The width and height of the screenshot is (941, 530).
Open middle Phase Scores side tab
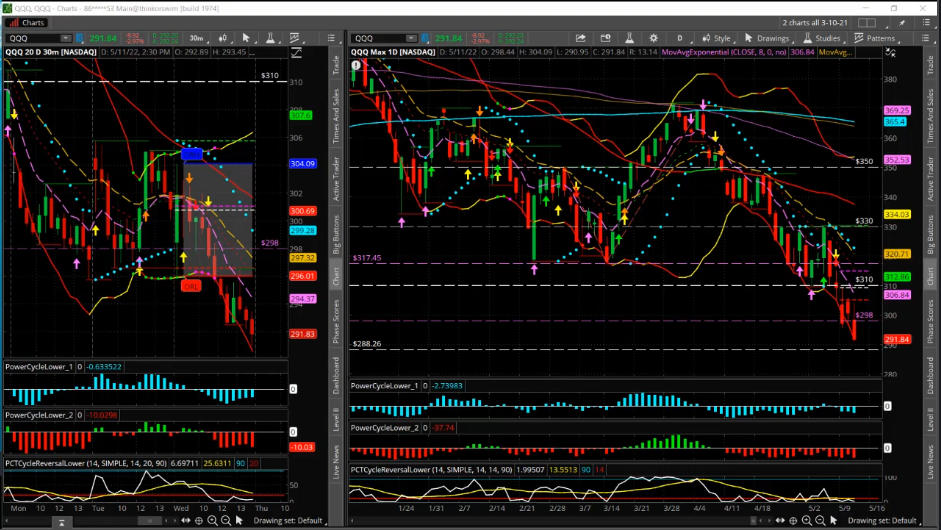(x=336, y=321)
